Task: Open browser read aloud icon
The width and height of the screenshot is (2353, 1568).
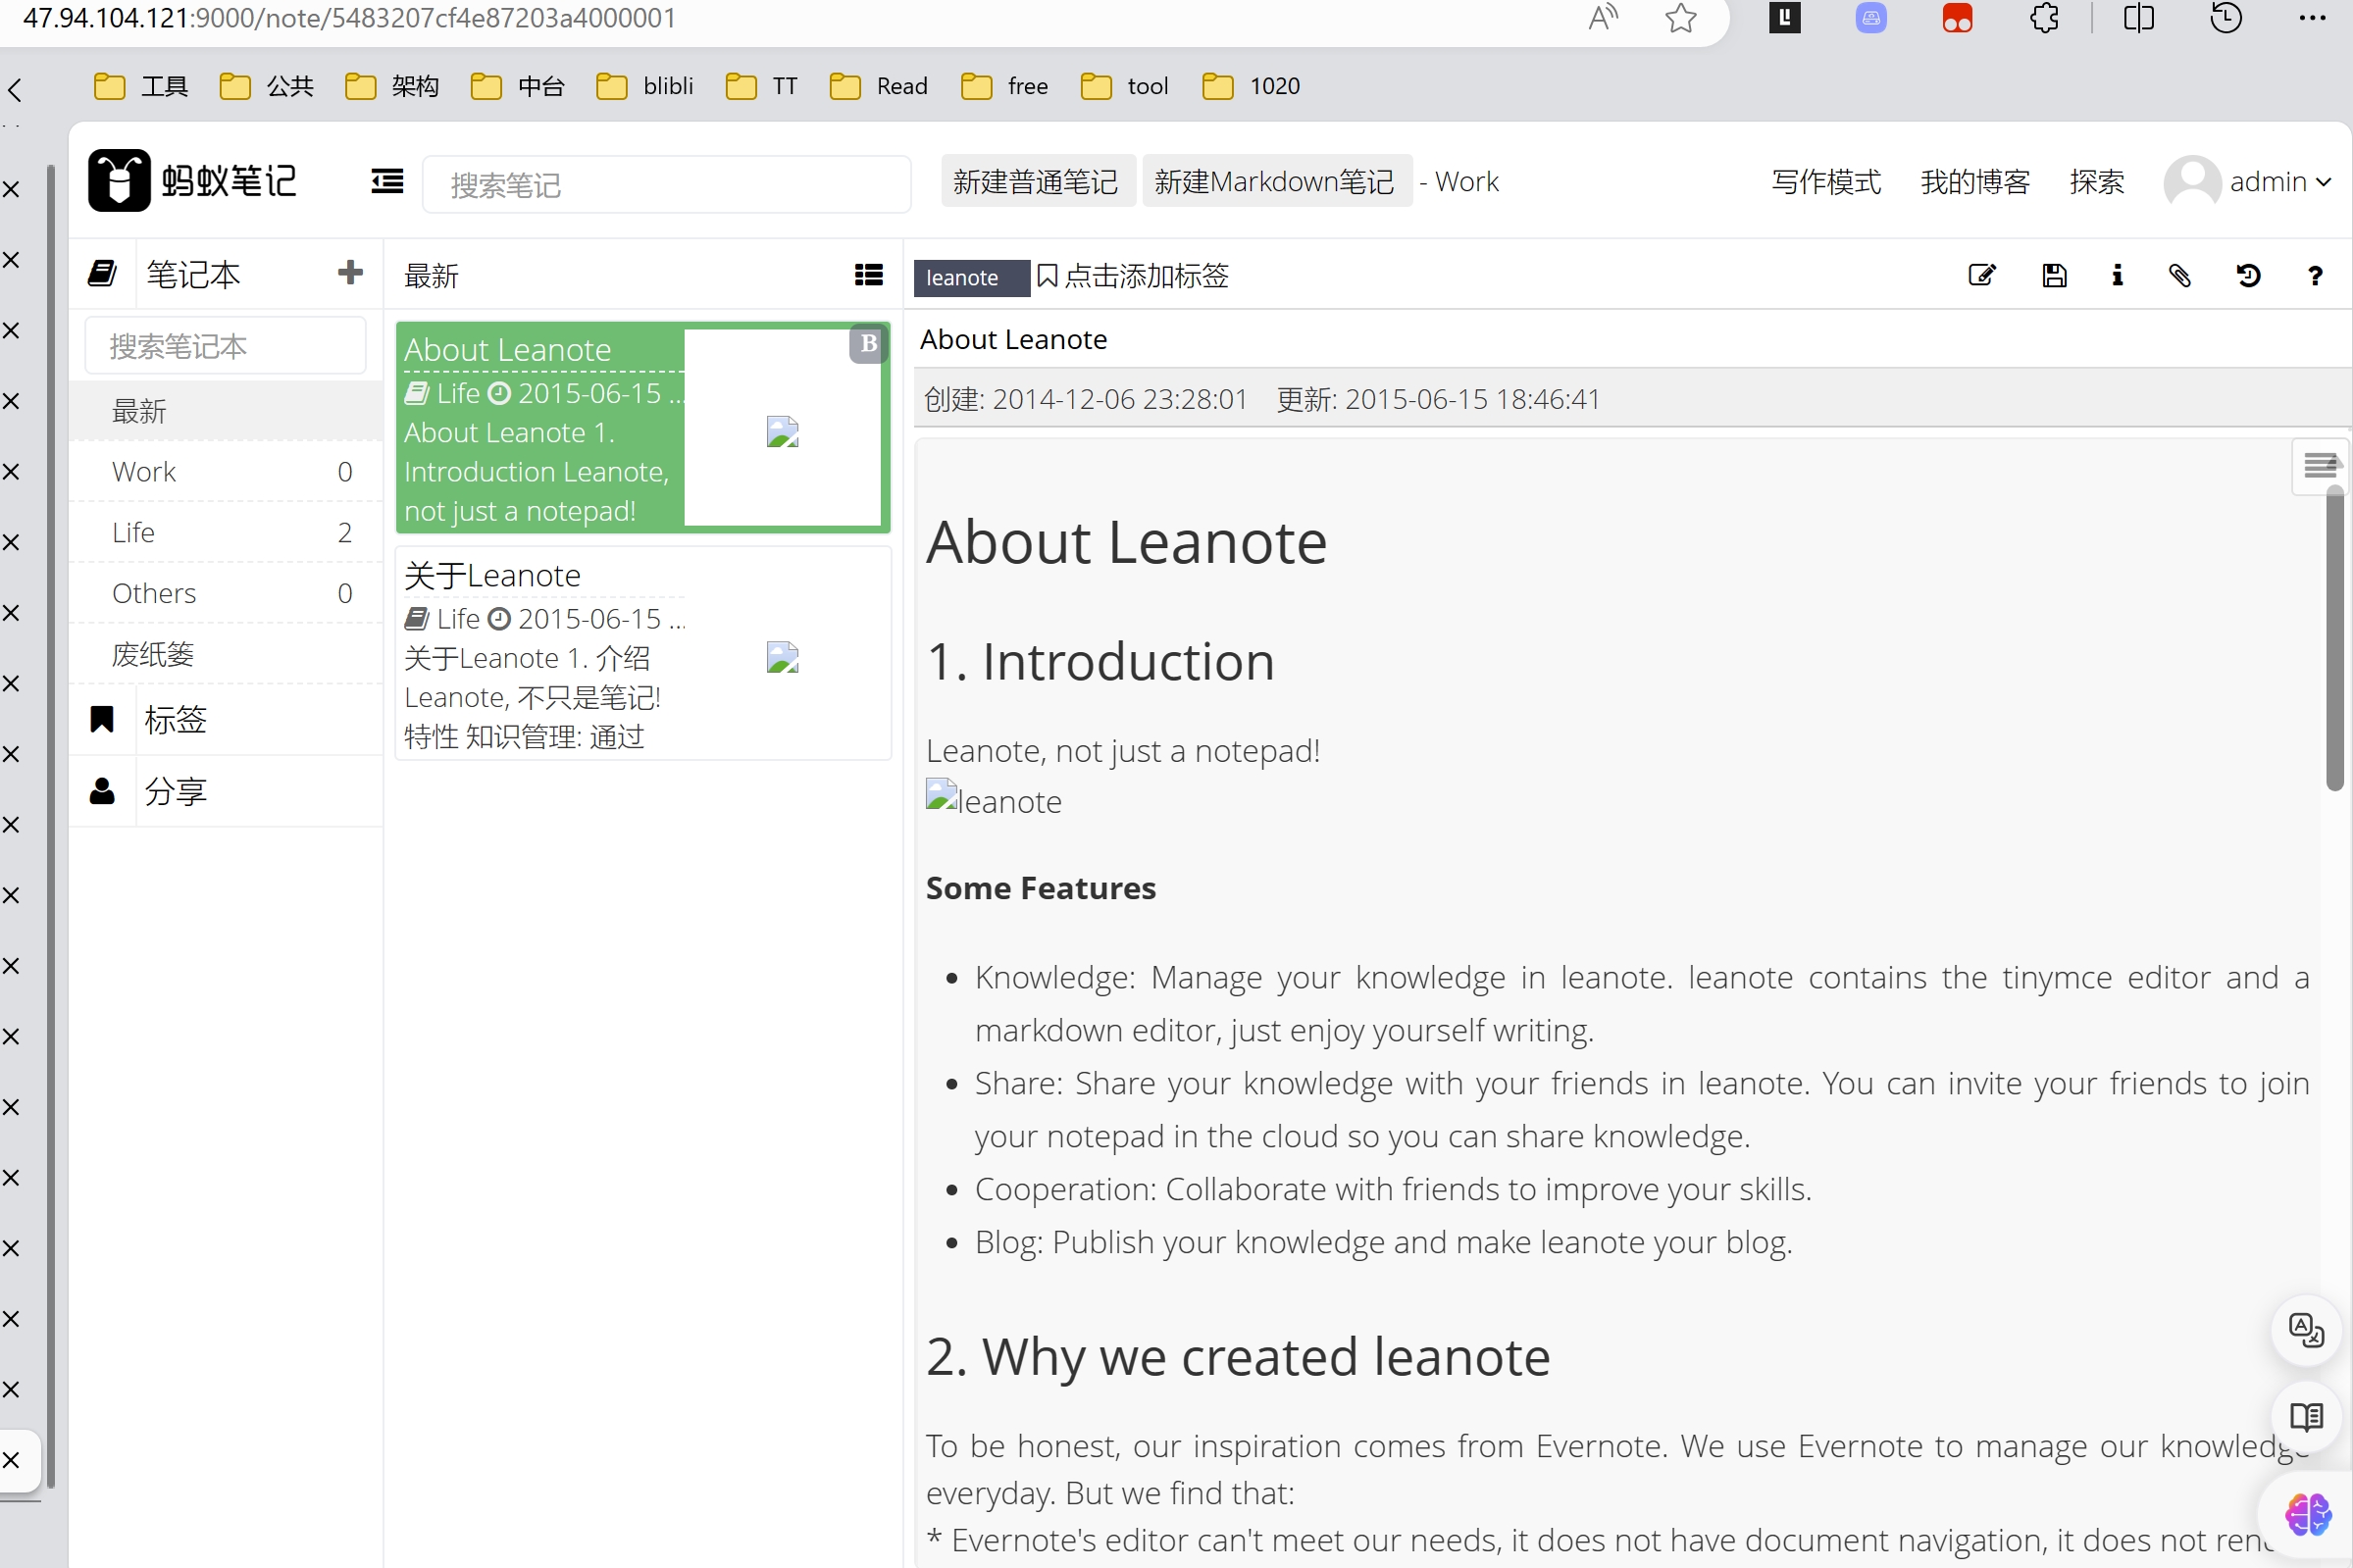Action: coord(1603,18)
